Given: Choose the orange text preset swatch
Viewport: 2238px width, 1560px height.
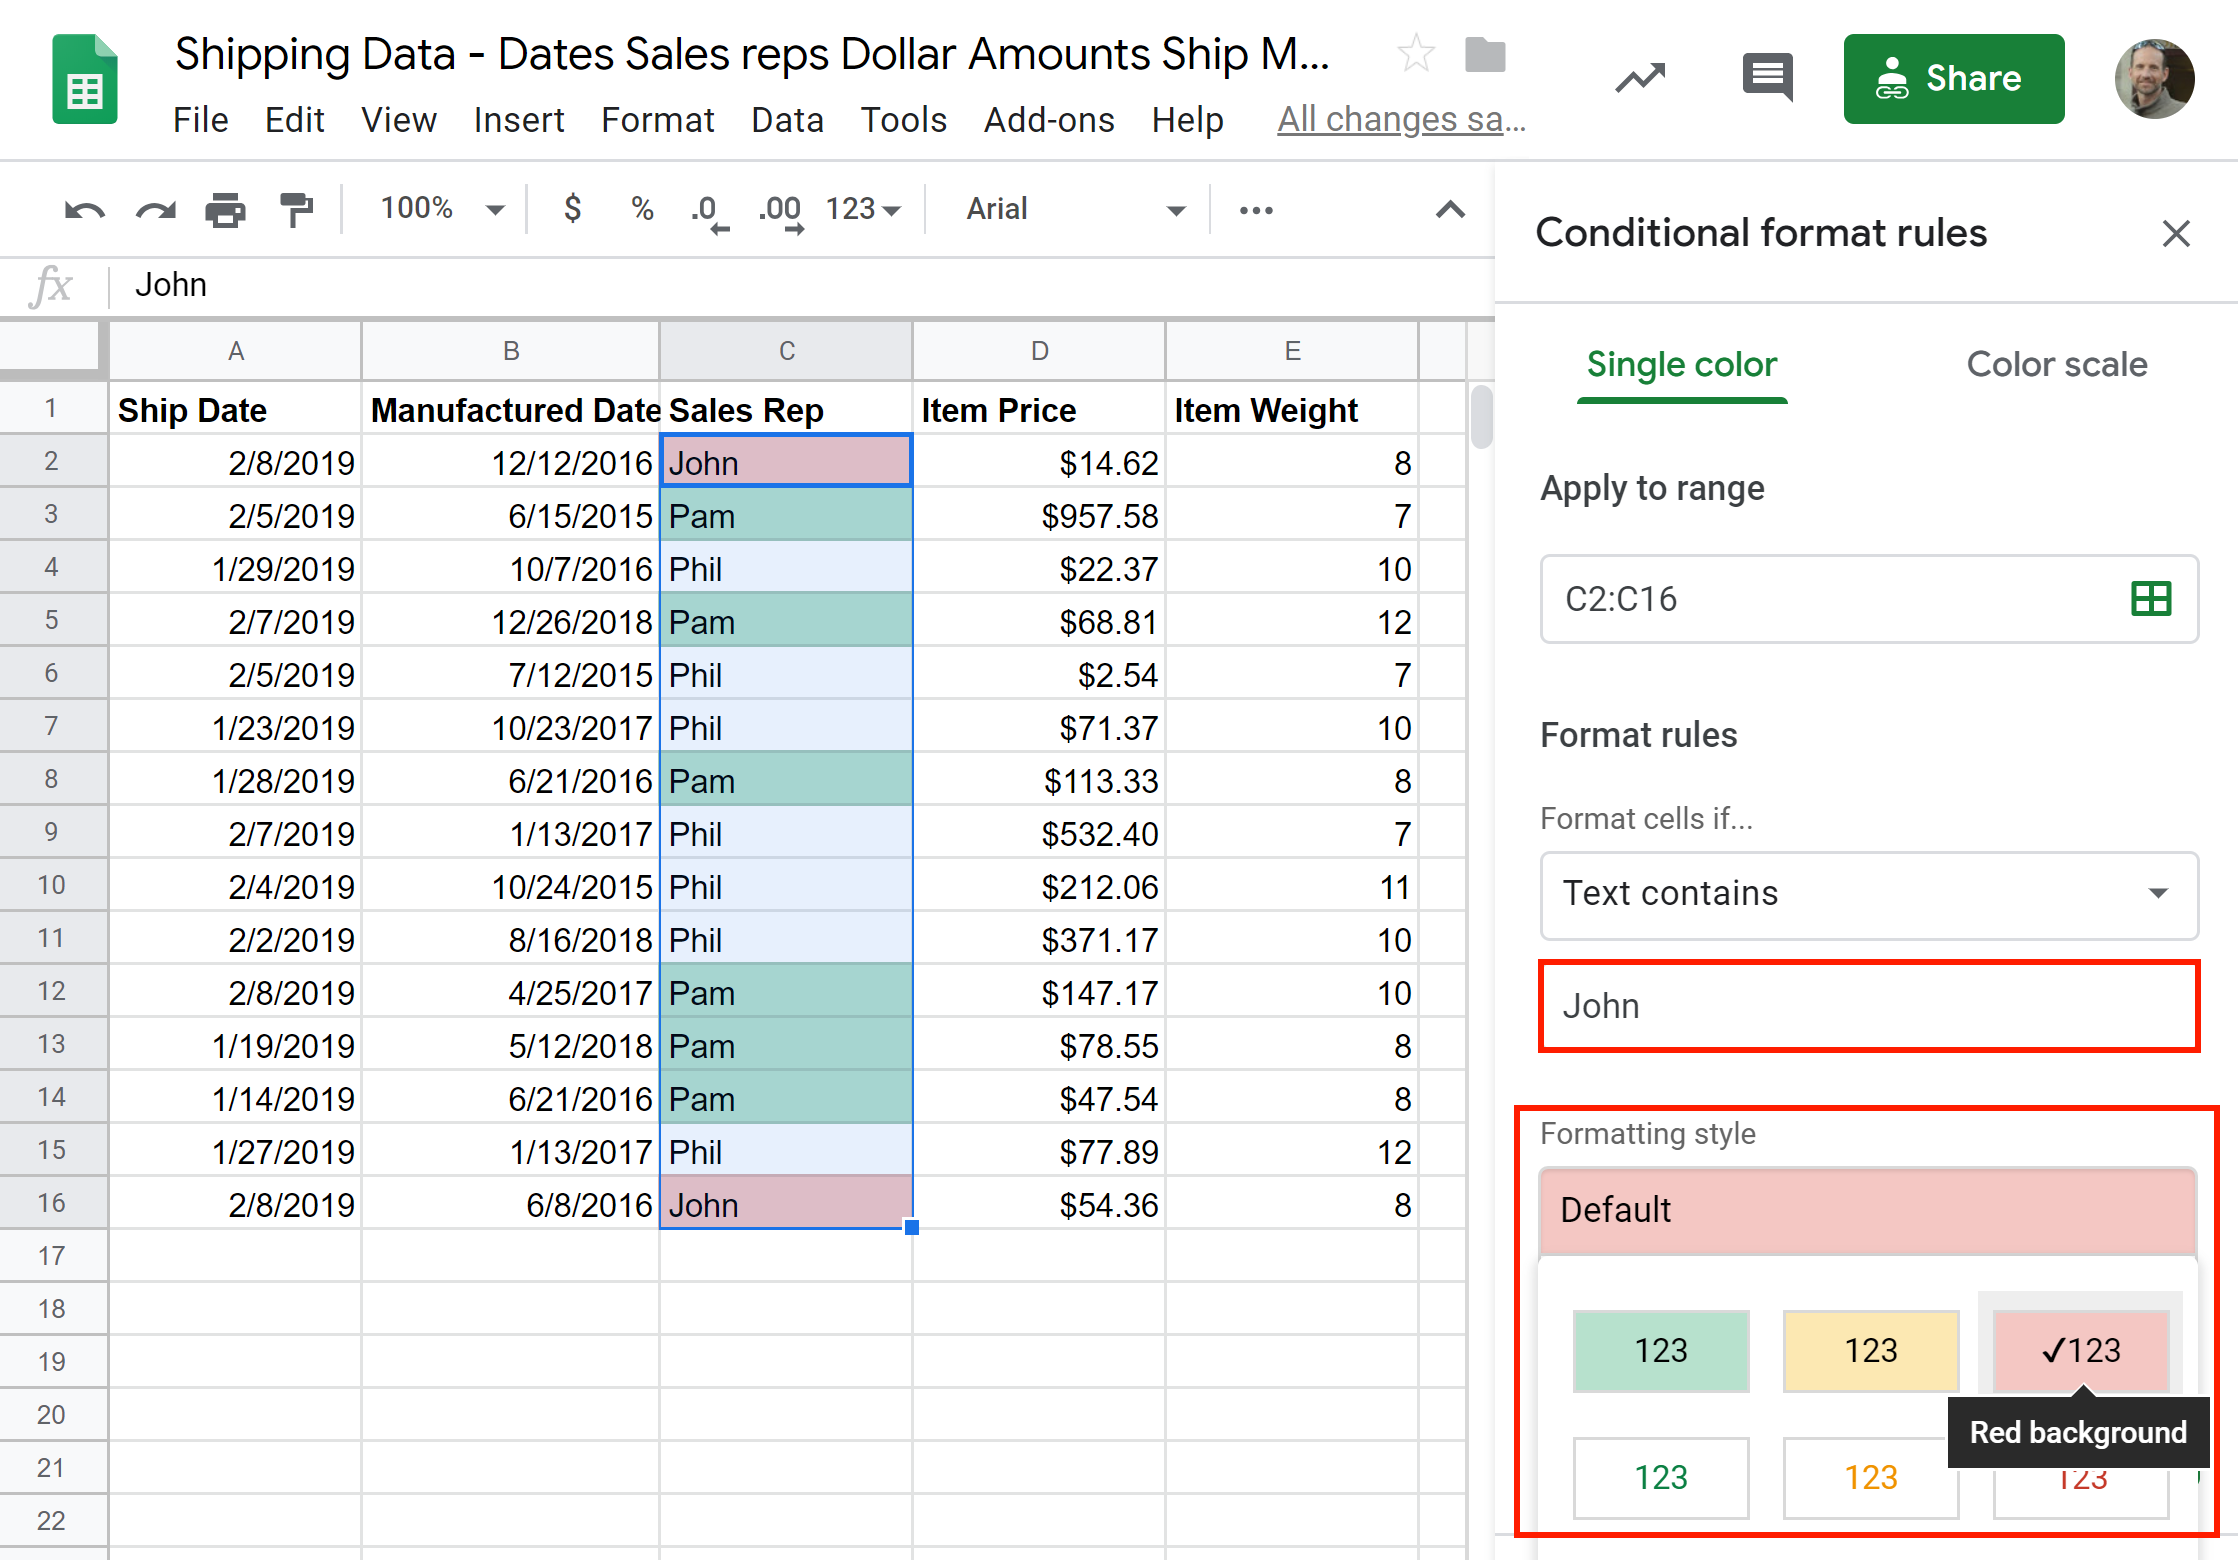Looking at the screenshot, I should click(1871, 1478).
